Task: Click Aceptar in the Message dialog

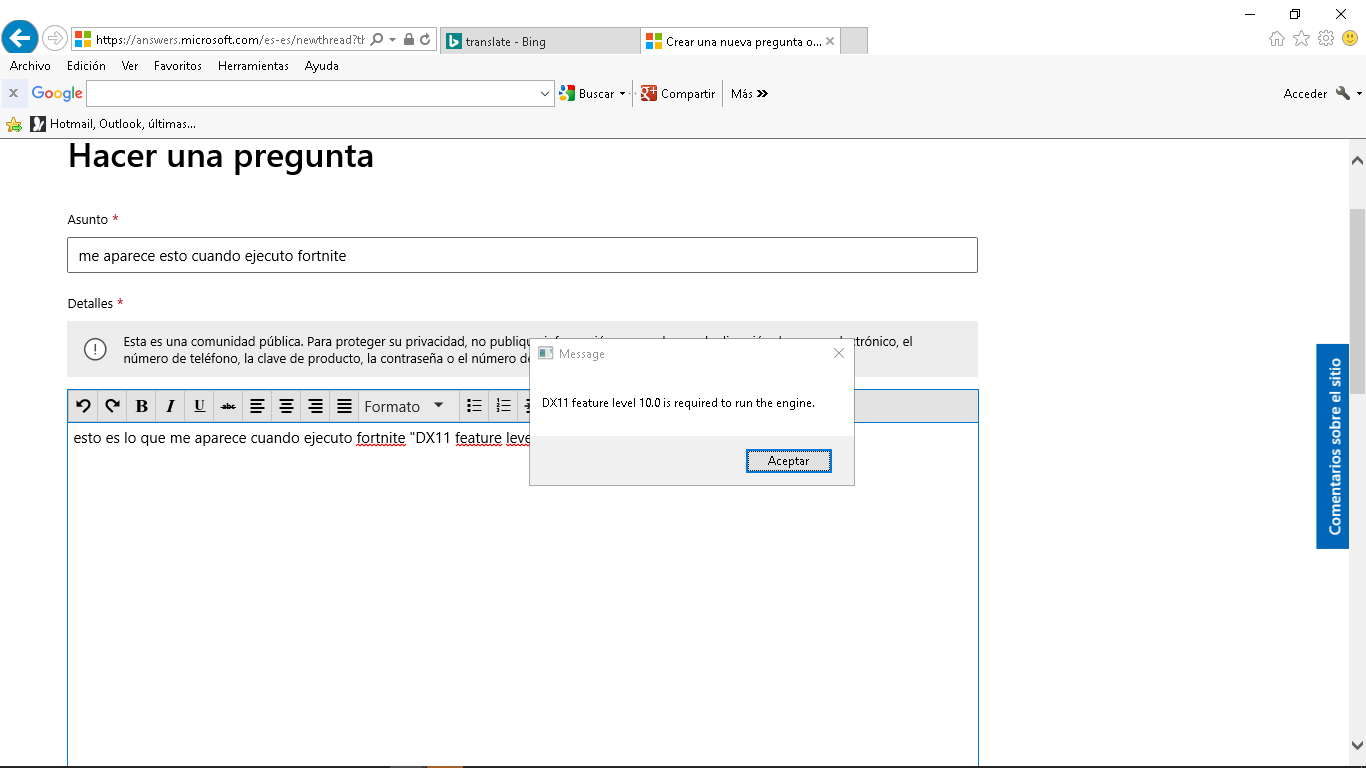Action: [x=789, y=461]
